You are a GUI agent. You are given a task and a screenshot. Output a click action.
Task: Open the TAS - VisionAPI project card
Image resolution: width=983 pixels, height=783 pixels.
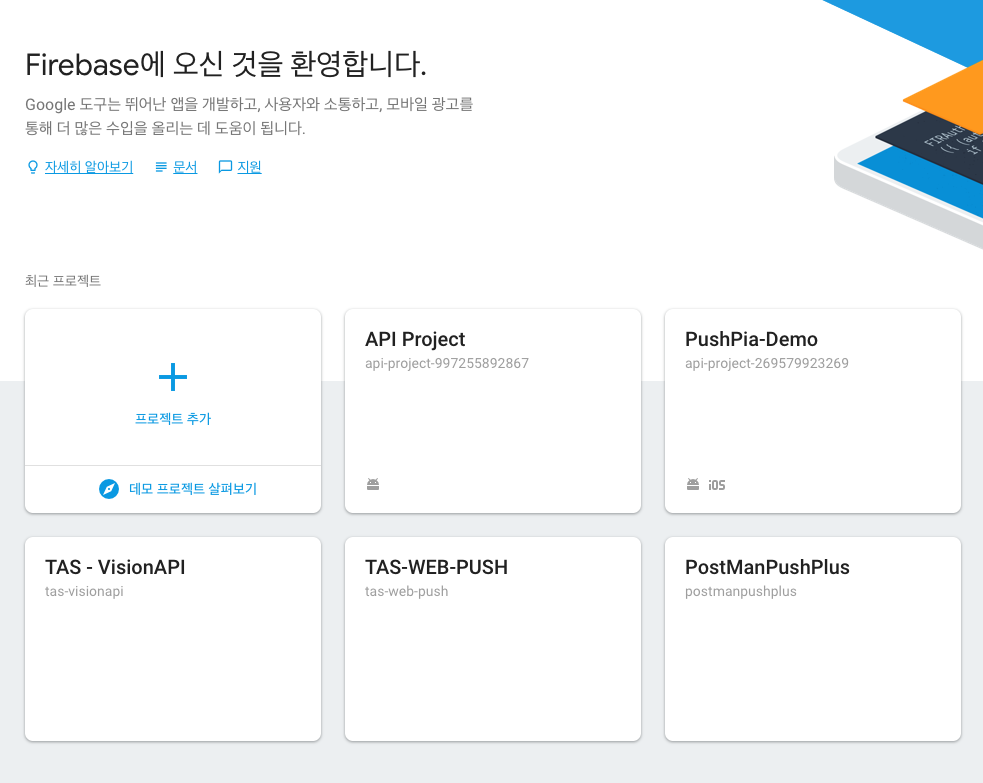tap(173, 639)
